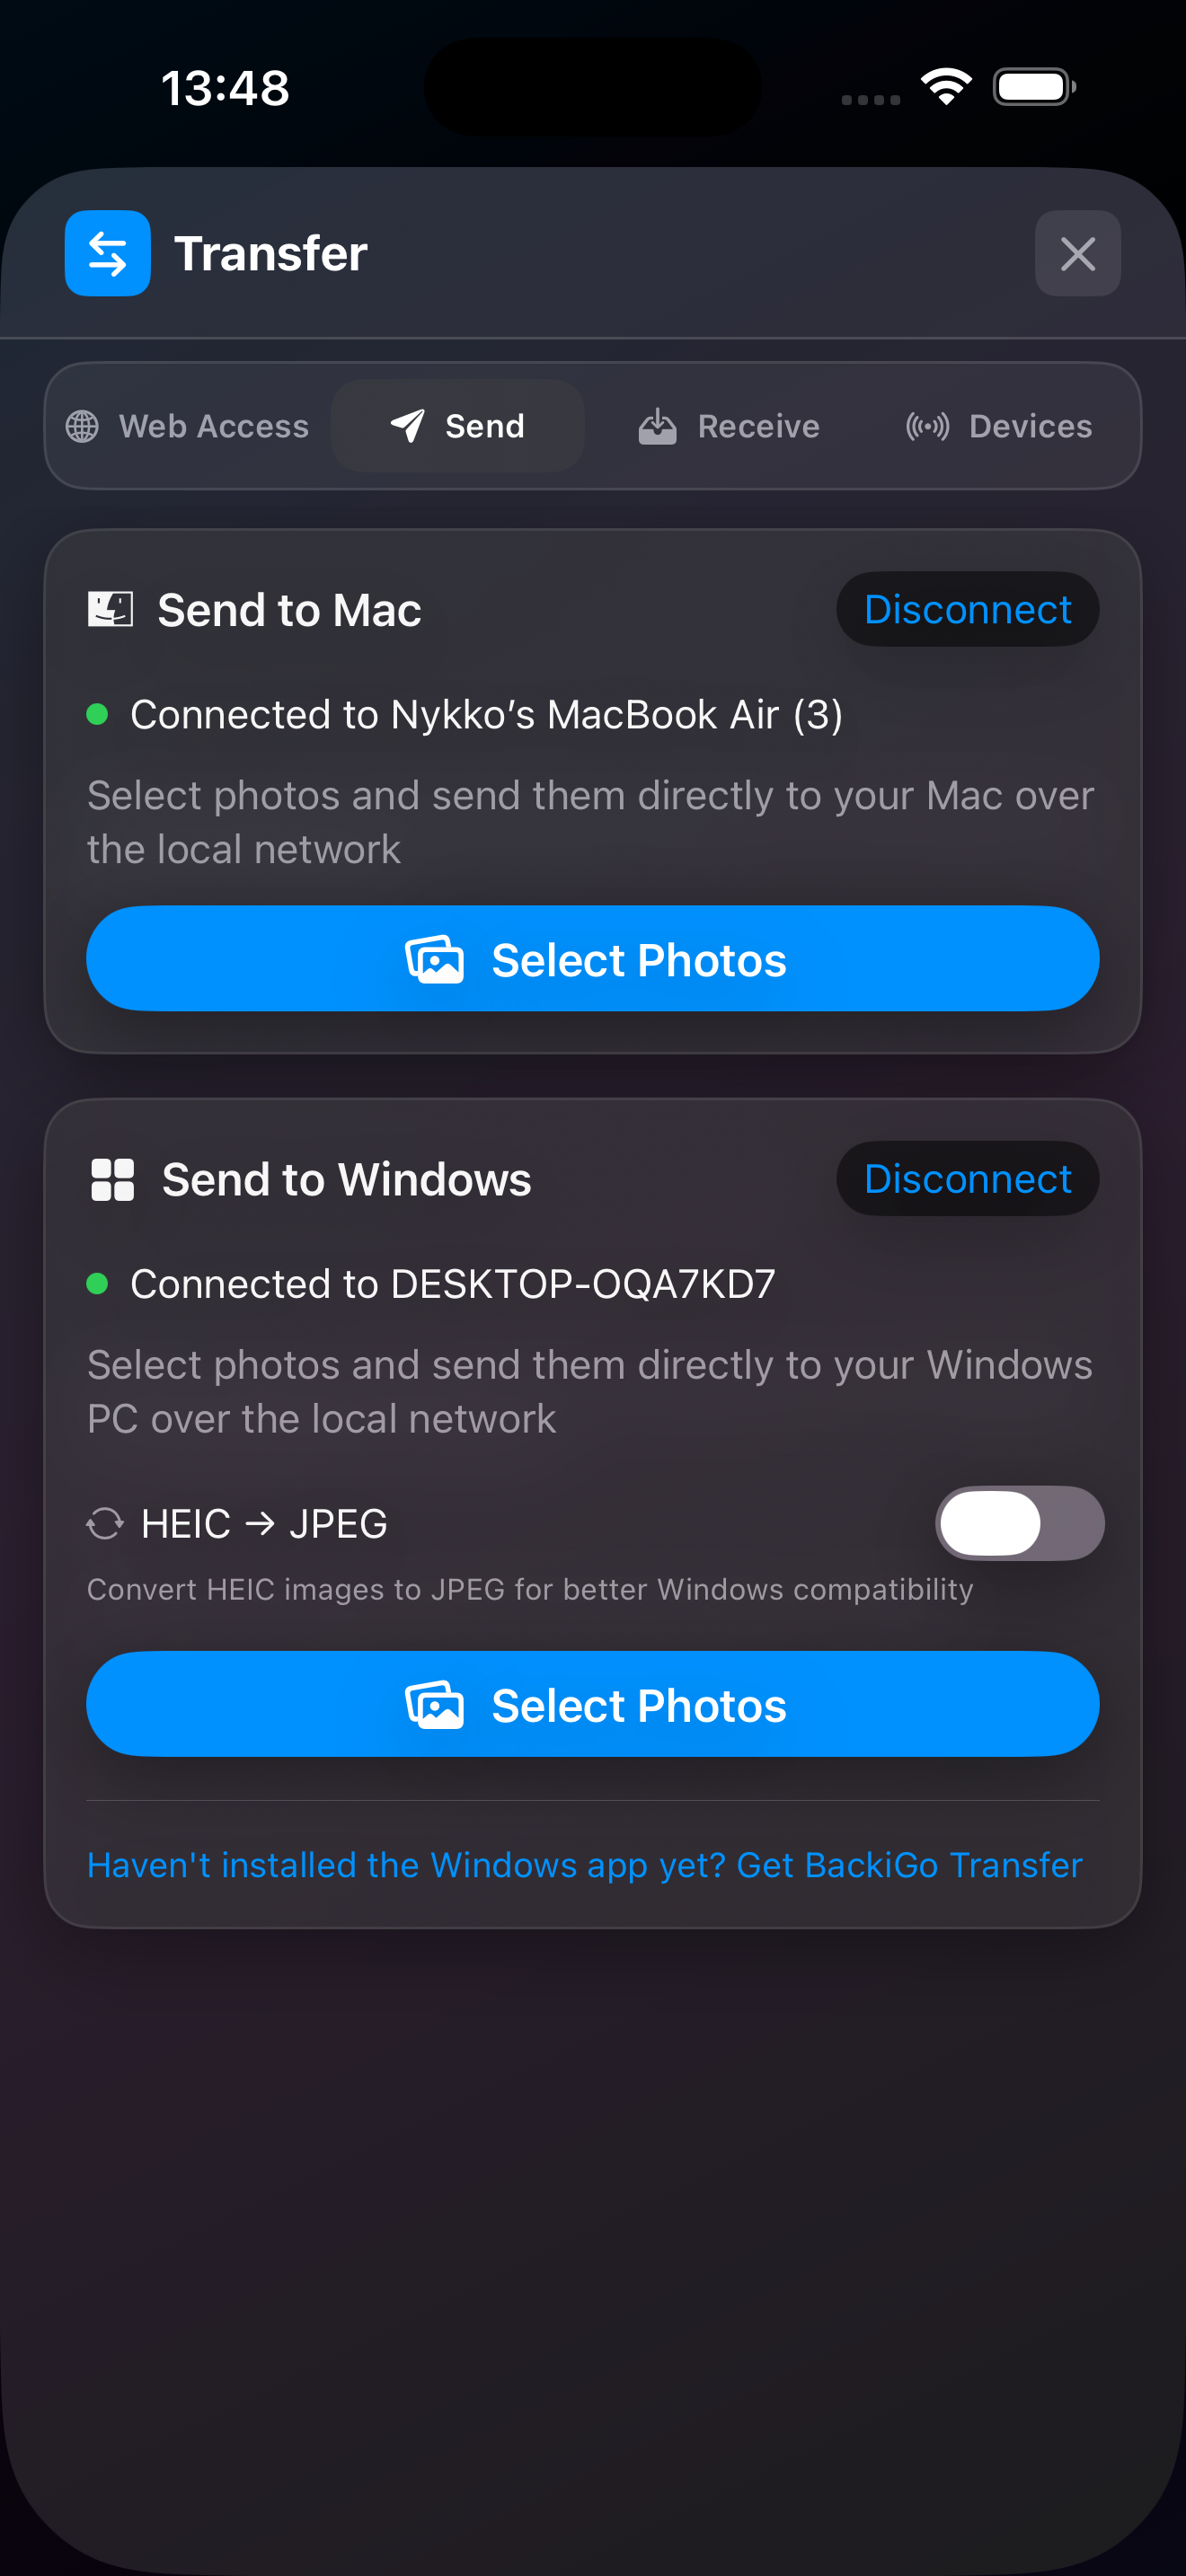Disconnect from DESKTOP-OQA7KD7 Windows PC
This screenshot has height=2576, width=1186.
click(967, 1179)
